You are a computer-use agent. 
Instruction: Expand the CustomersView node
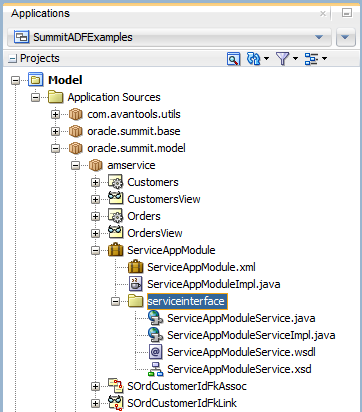pyautogui.click(x=95, y=199)
